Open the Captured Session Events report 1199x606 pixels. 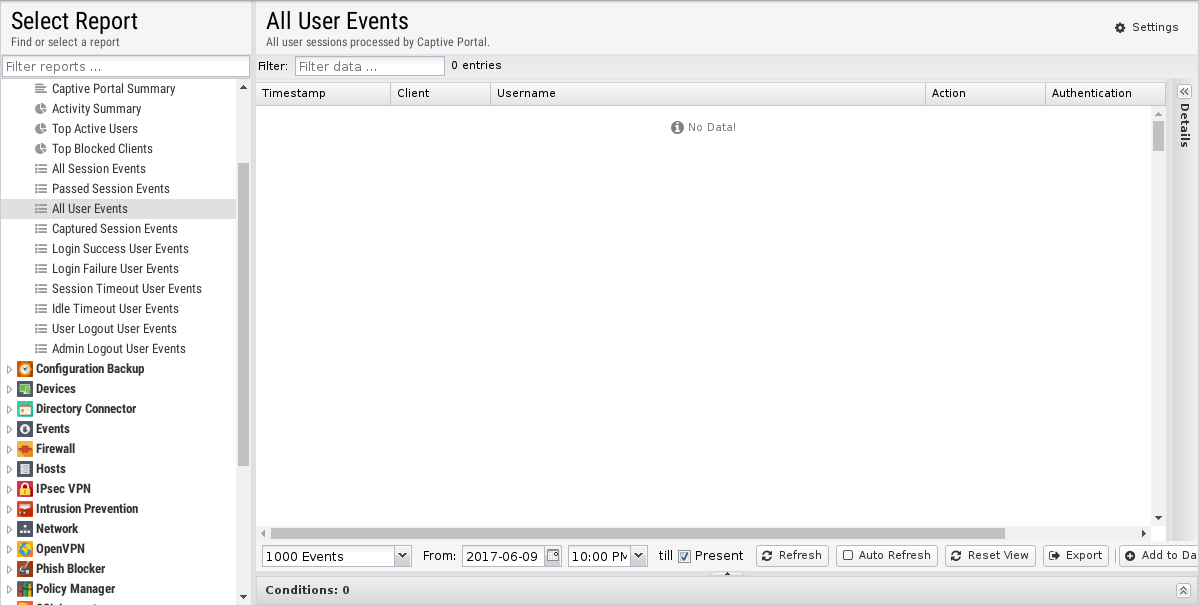pos(114,228)
